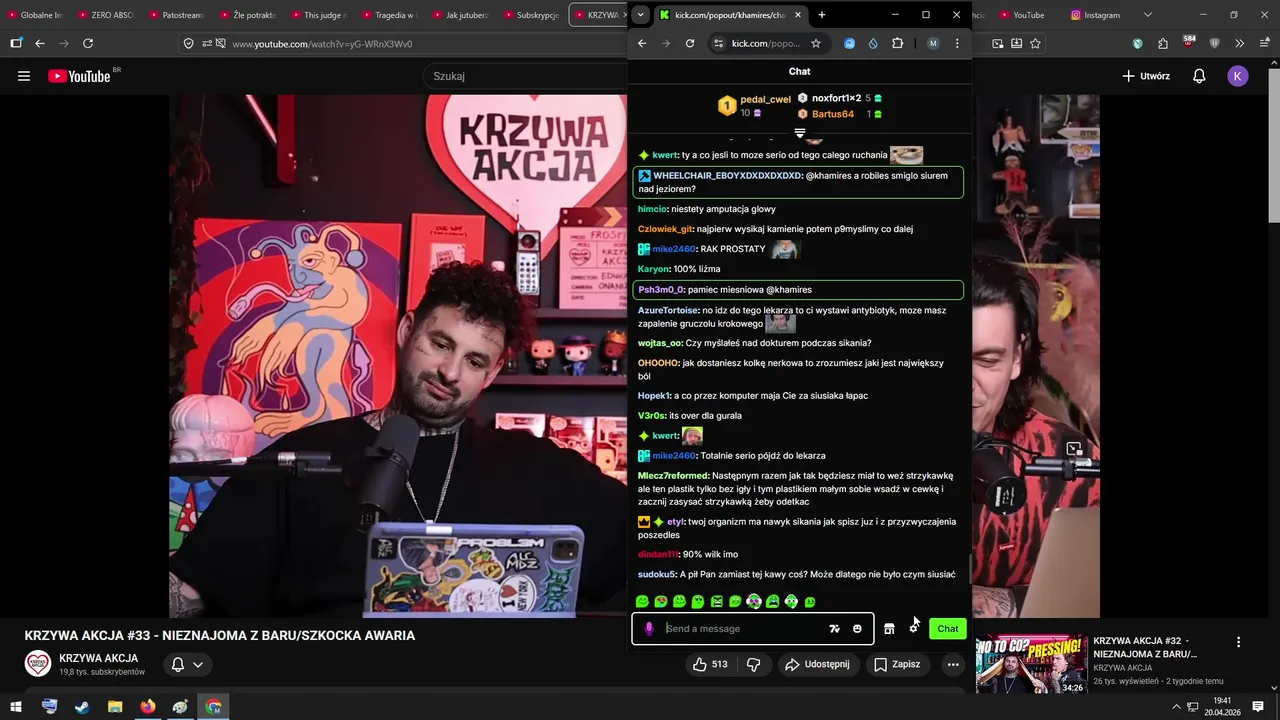Open KRZYWA AKCJA channel name link

pyautogui.click(x=98, y=658)
